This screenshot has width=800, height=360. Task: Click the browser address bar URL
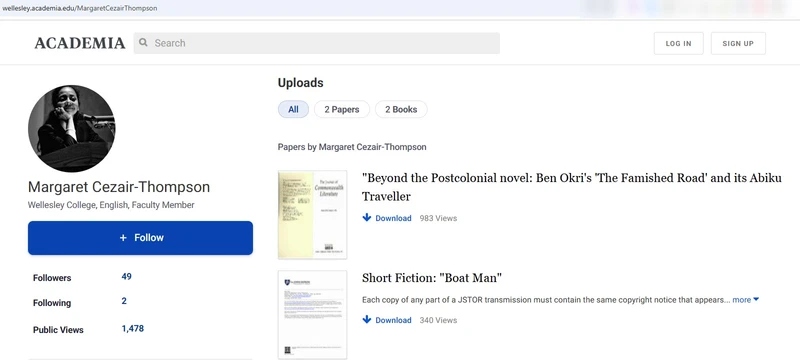coord(80,8)
